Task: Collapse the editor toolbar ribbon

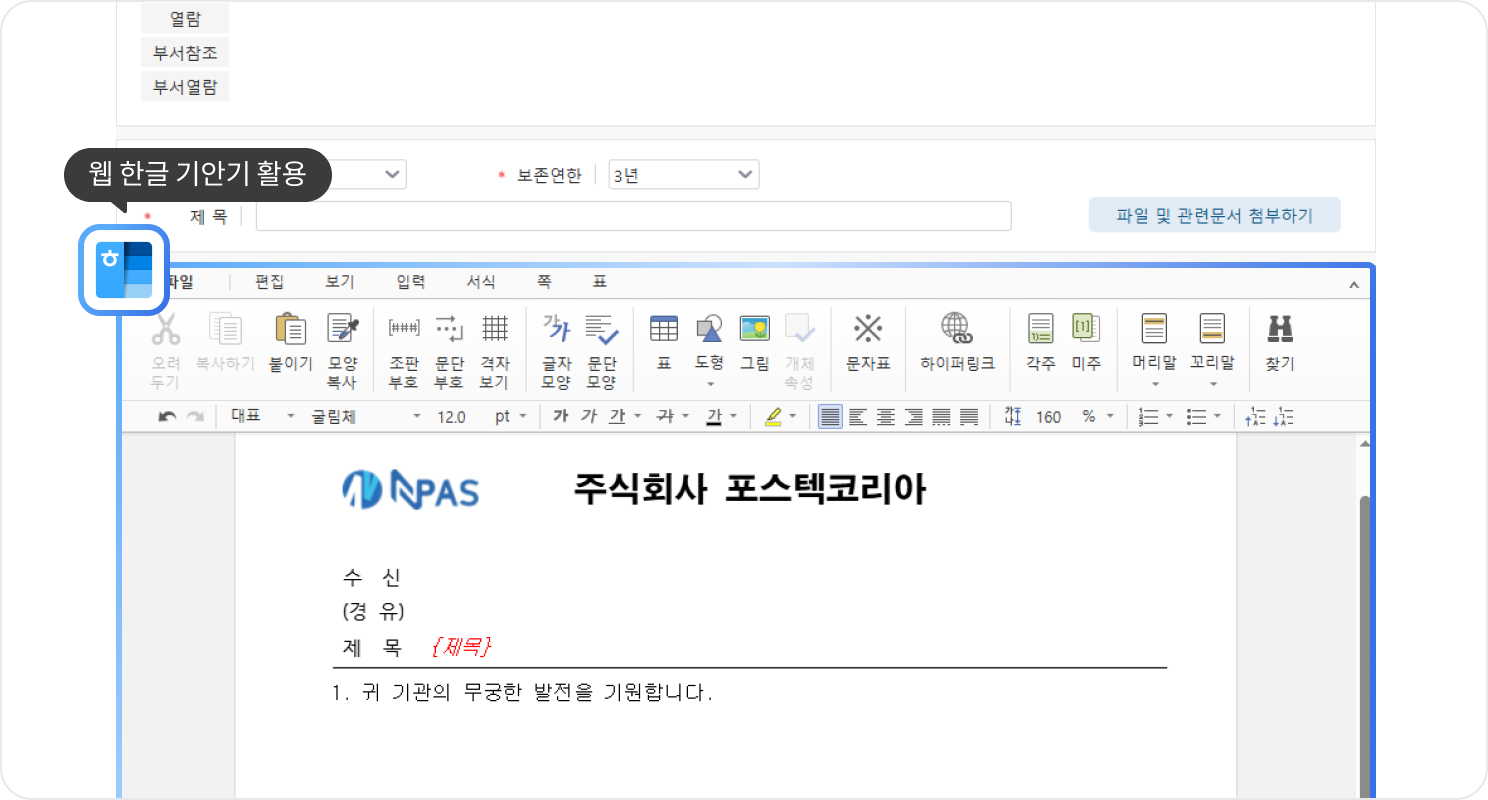Action: point(1354,285)
